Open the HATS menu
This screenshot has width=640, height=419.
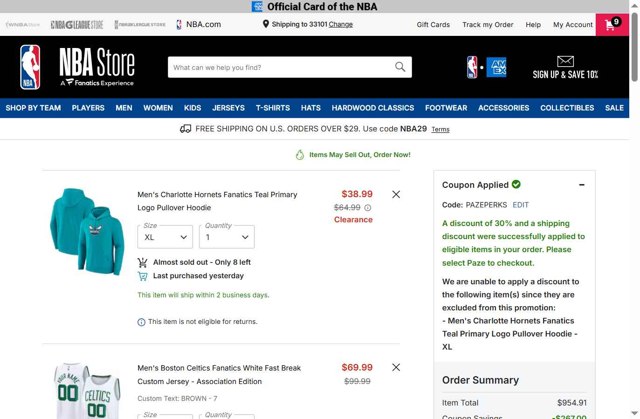311,108
